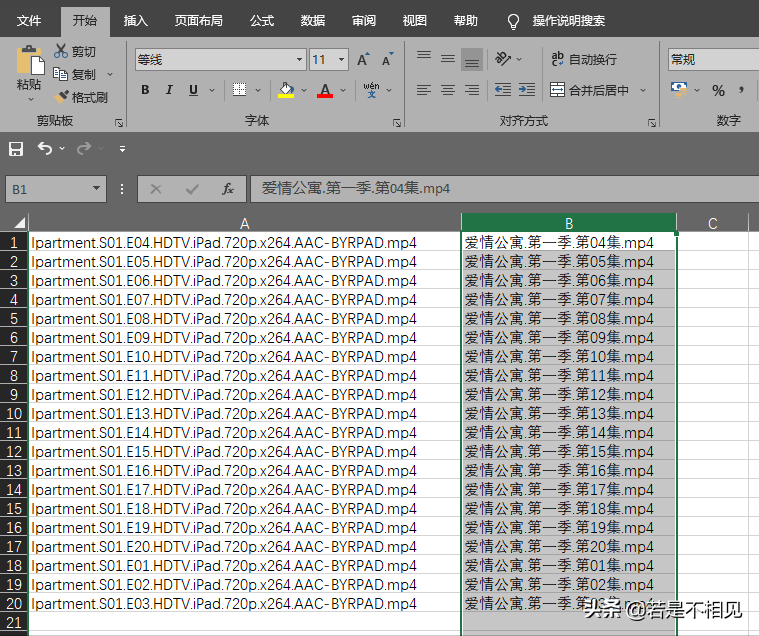Open Insert Function fx button

[228, 189]
